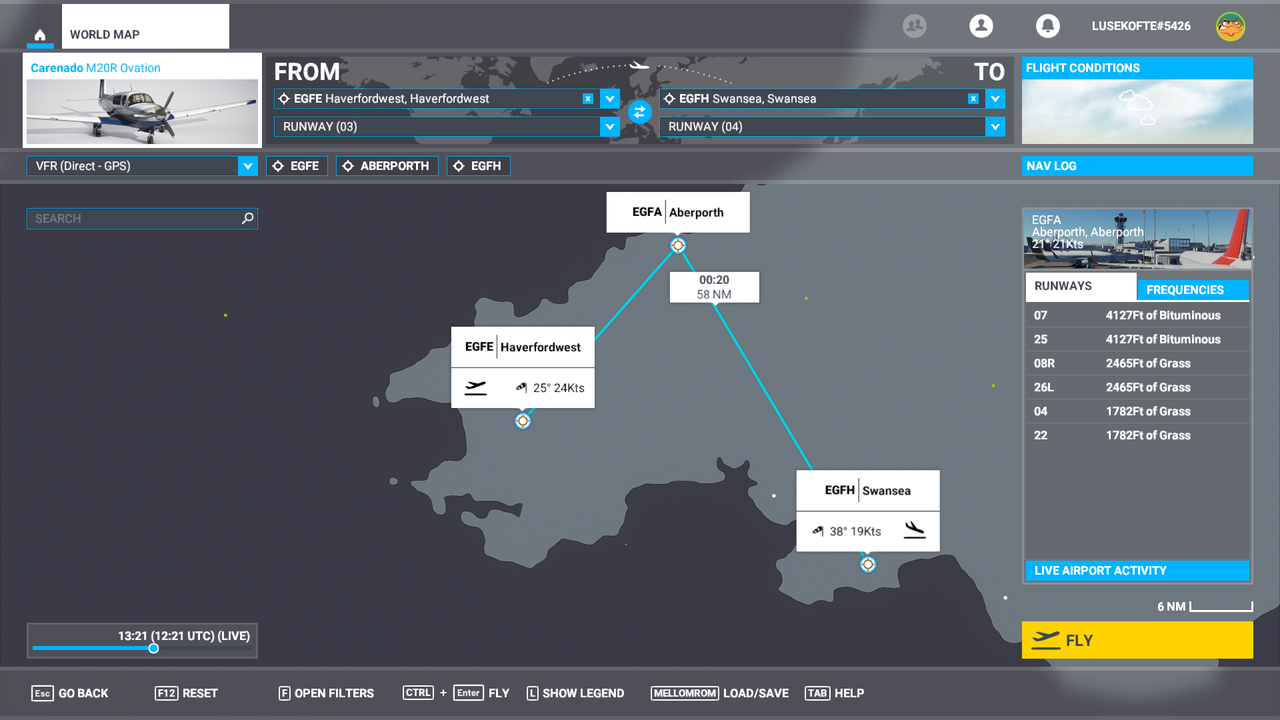Click the wind 38° 19Kts indicator on Swansea card

[x=846, y=531]
